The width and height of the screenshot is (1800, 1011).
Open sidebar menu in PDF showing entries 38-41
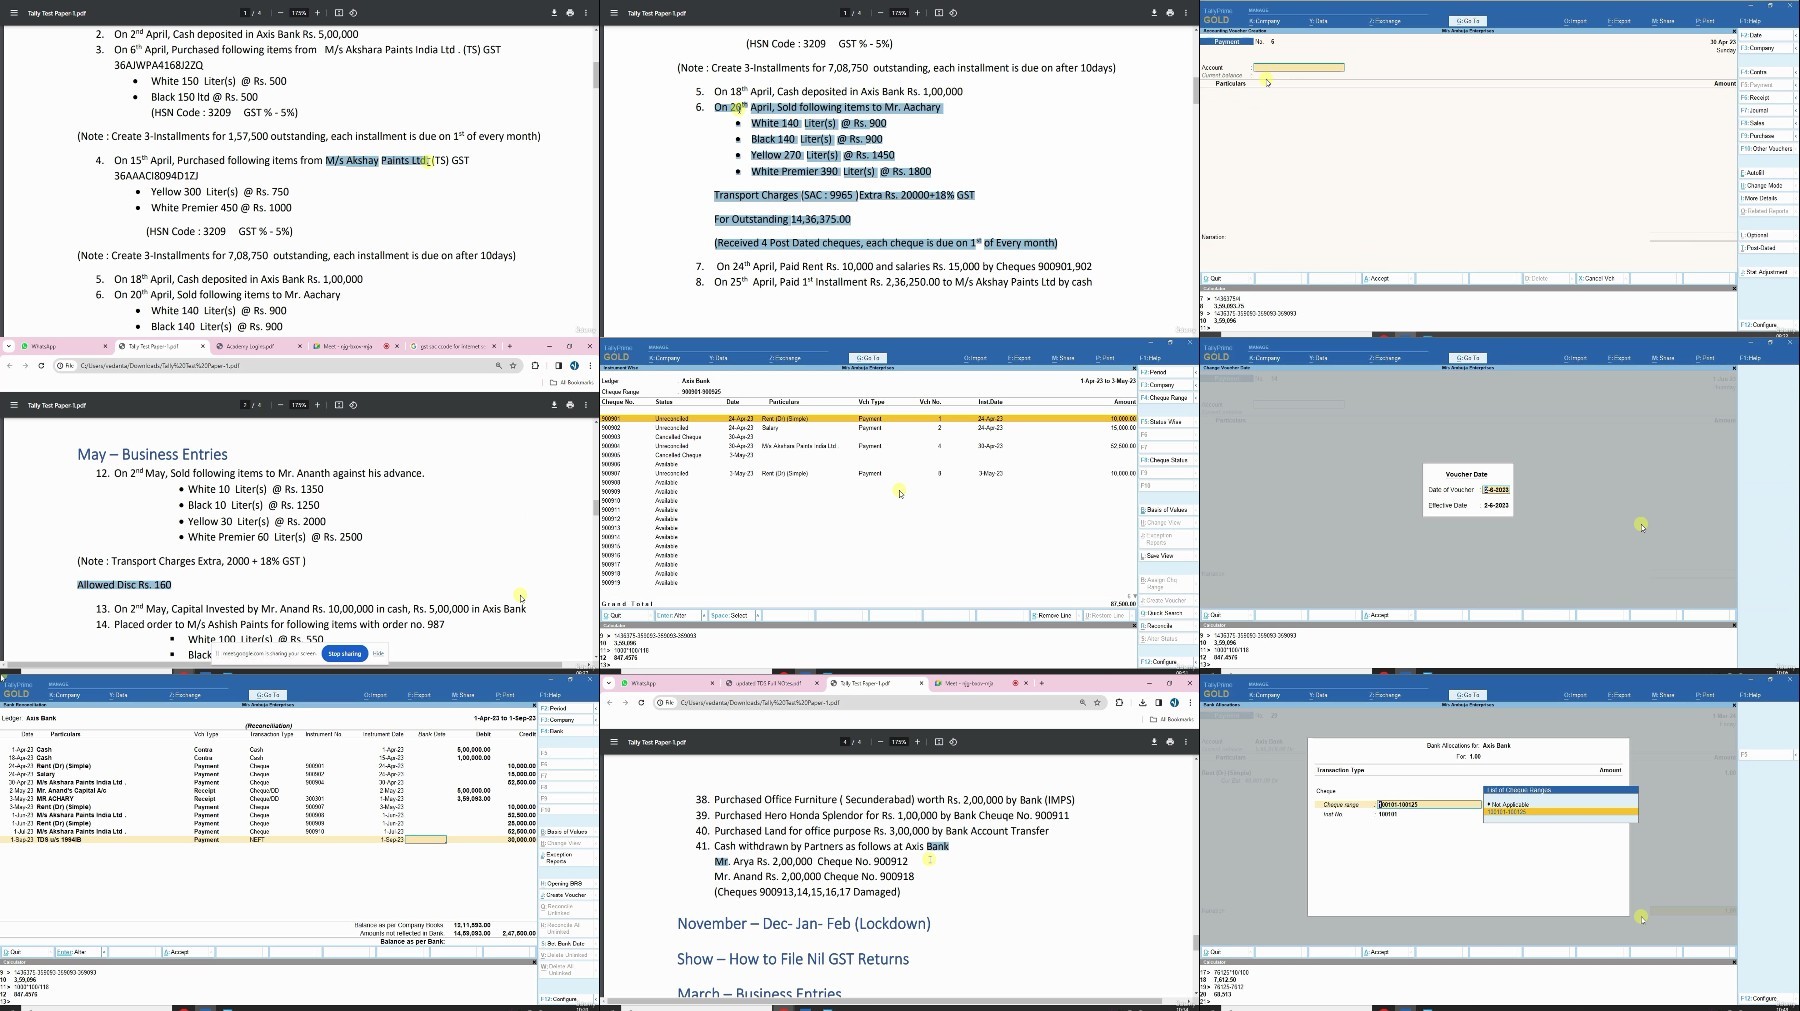coord(614,742)
